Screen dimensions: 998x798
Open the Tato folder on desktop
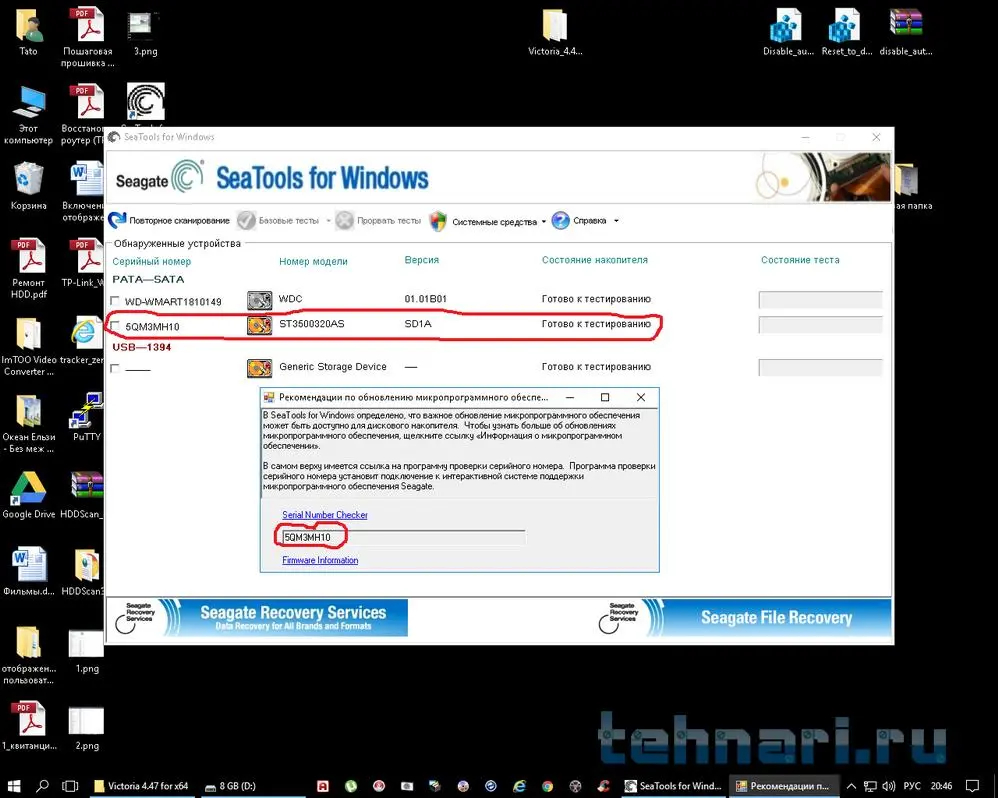pyautogui.click(x=28, y=32)
